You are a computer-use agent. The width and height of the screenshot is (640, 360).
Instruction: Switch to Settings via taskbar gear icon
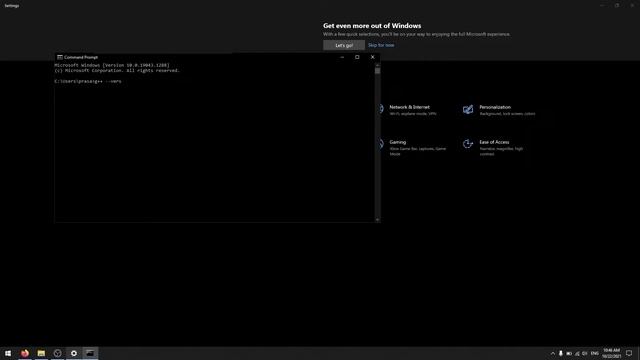(x=74, y=353)
